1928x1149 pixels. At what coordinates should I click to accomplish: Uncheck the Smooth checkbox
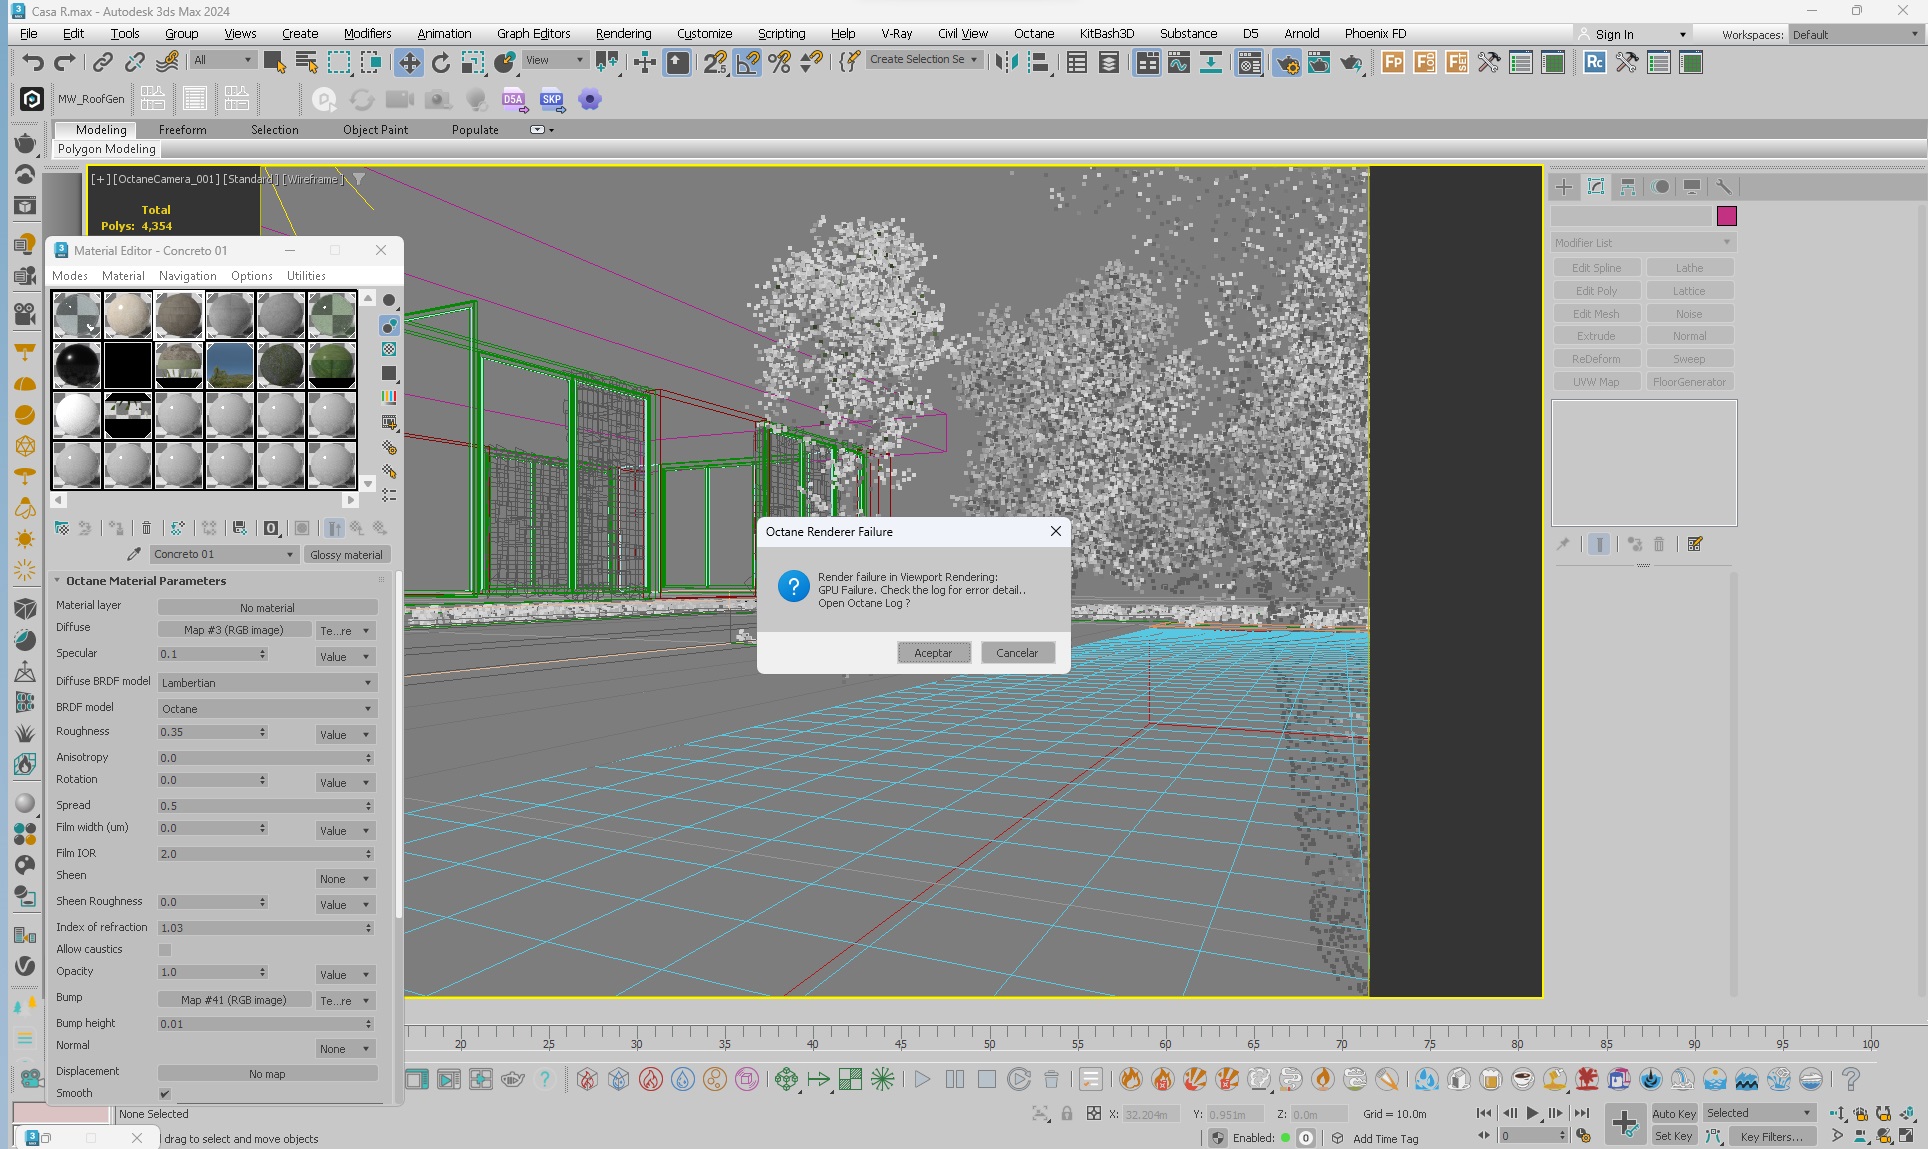(165, 1094)
